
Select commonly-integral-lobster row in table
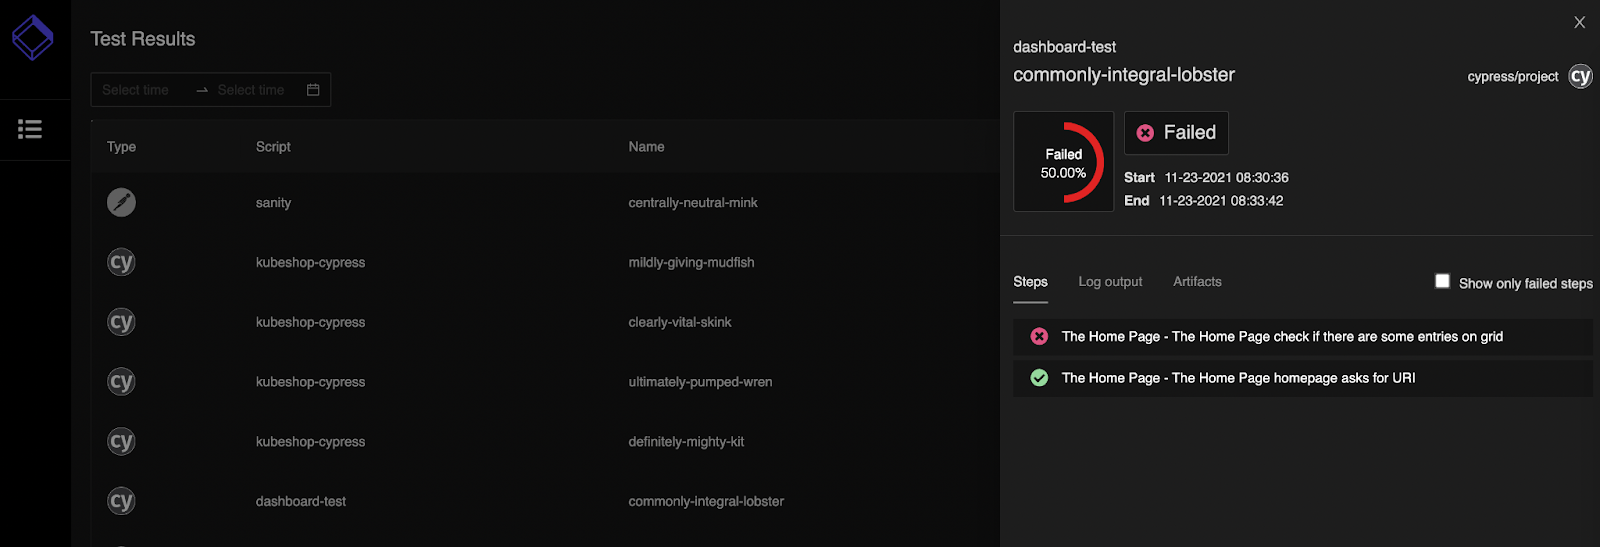tap(706, 502)
